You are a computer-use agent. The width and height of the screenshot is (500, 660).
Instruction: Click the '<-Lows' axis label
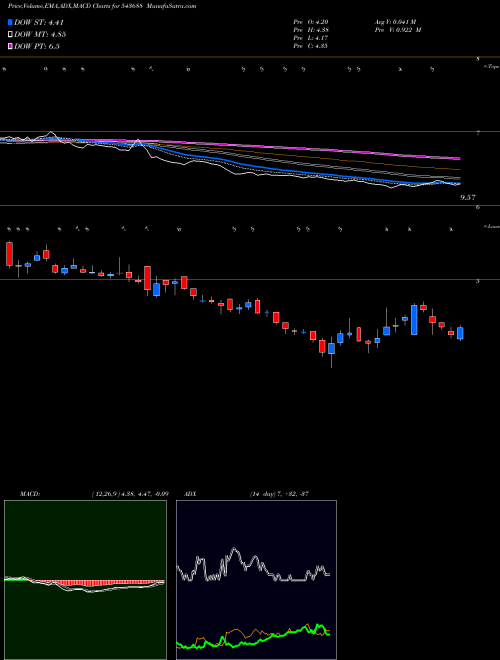(491, 226)
